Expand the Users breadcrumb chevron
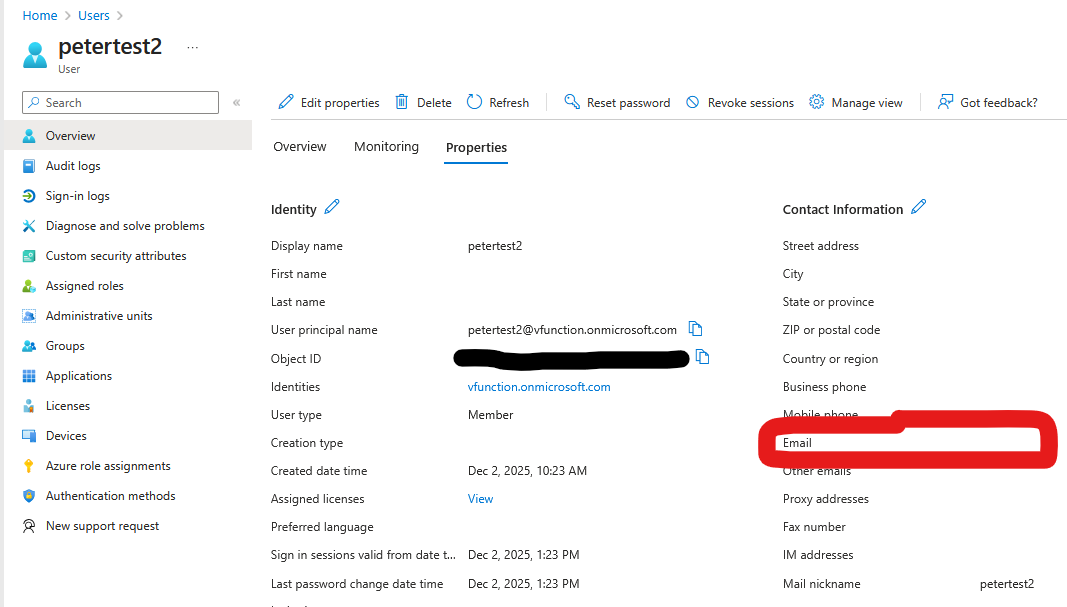1067x607 pixels. 119,15
